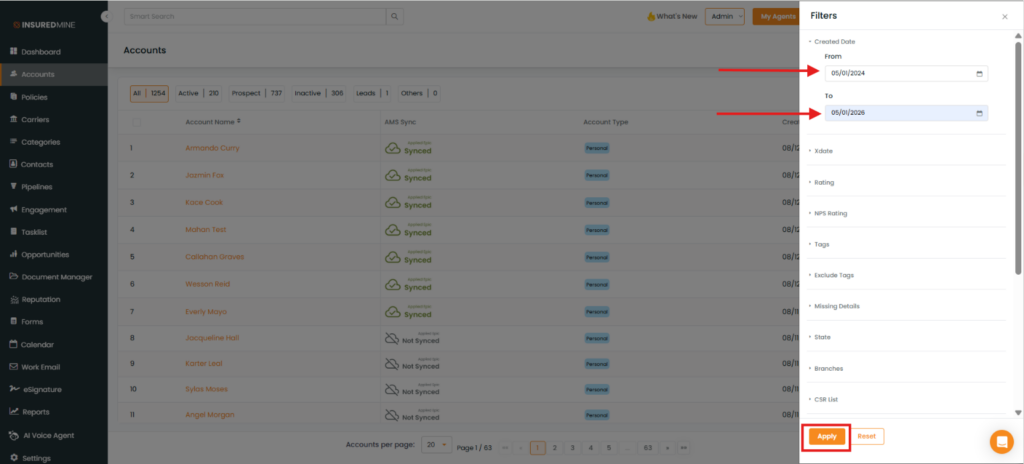Click the Forms icon
The height and width of the screenshot is (464, 1024).
[x=13, y=322]
